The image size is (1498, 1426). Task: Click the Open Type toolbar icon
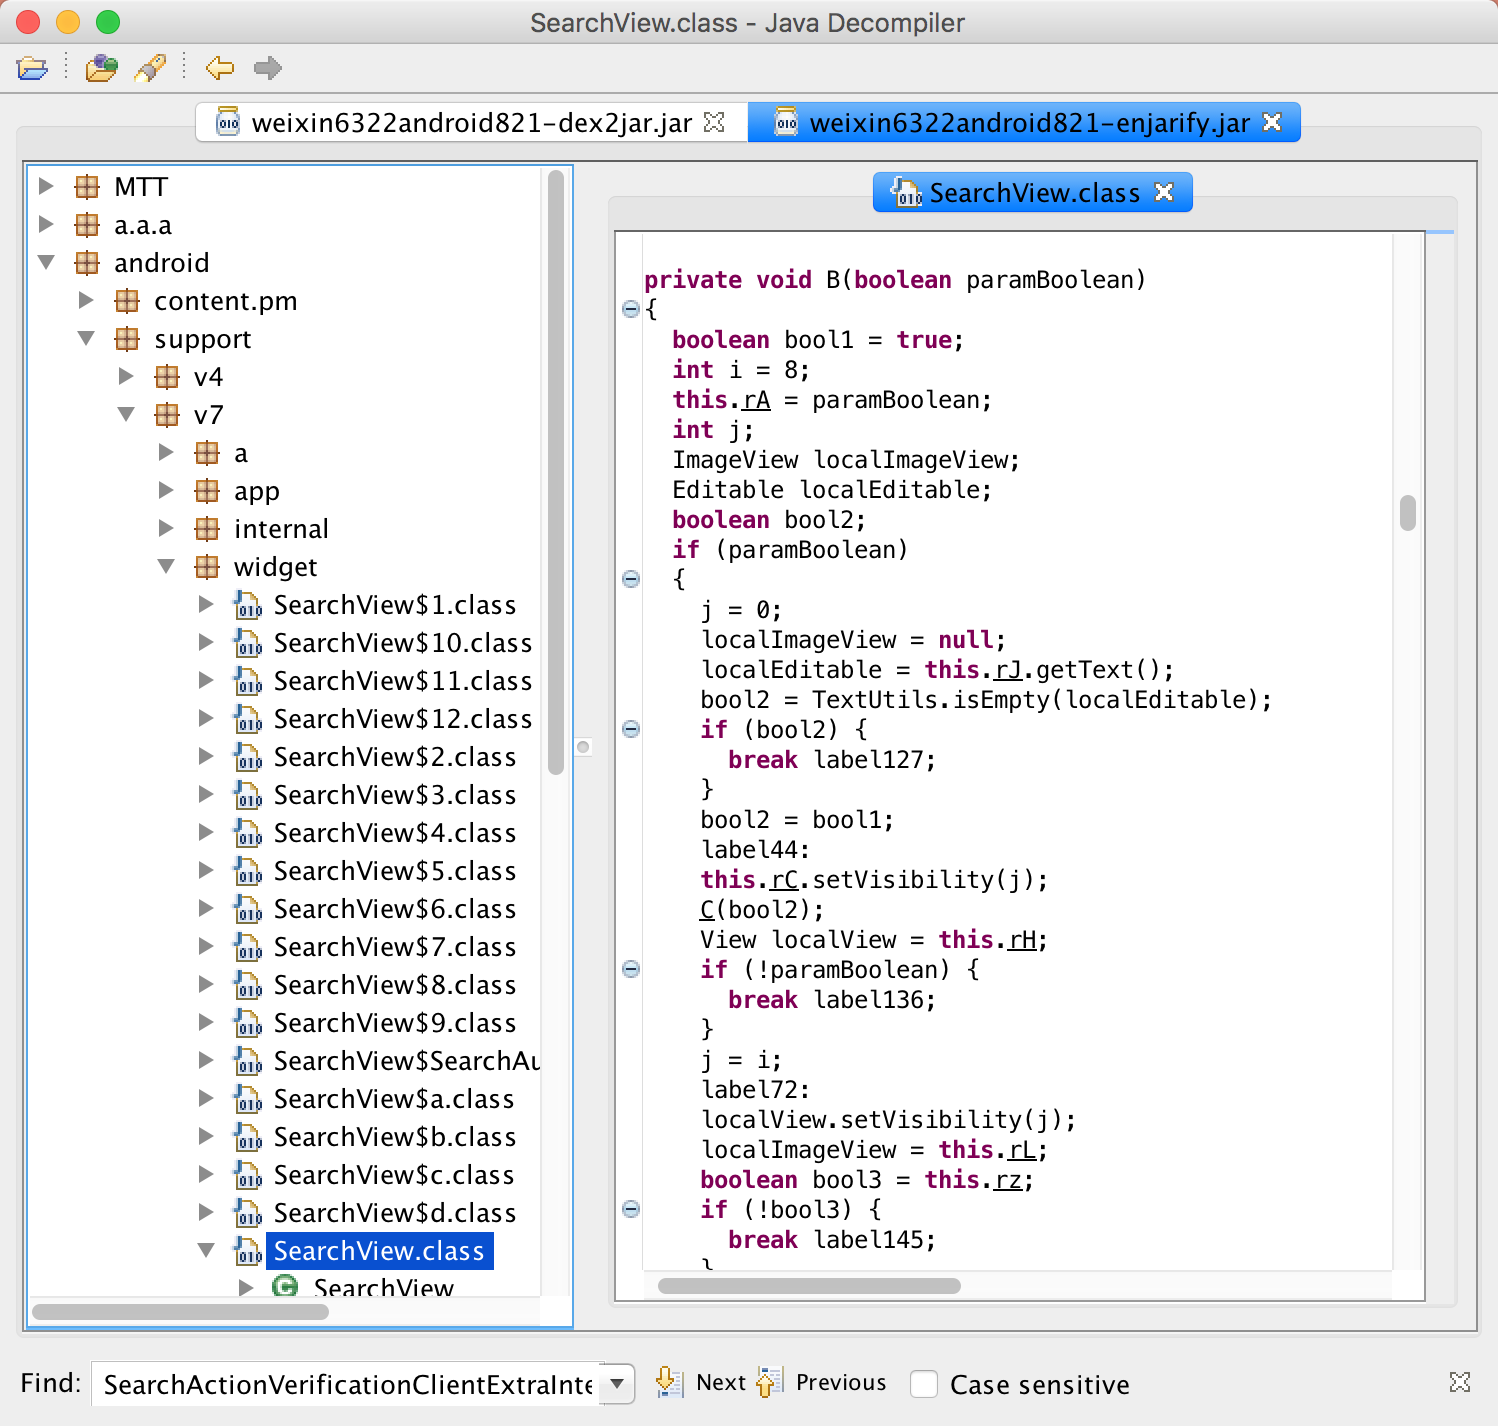pos(101,68)
